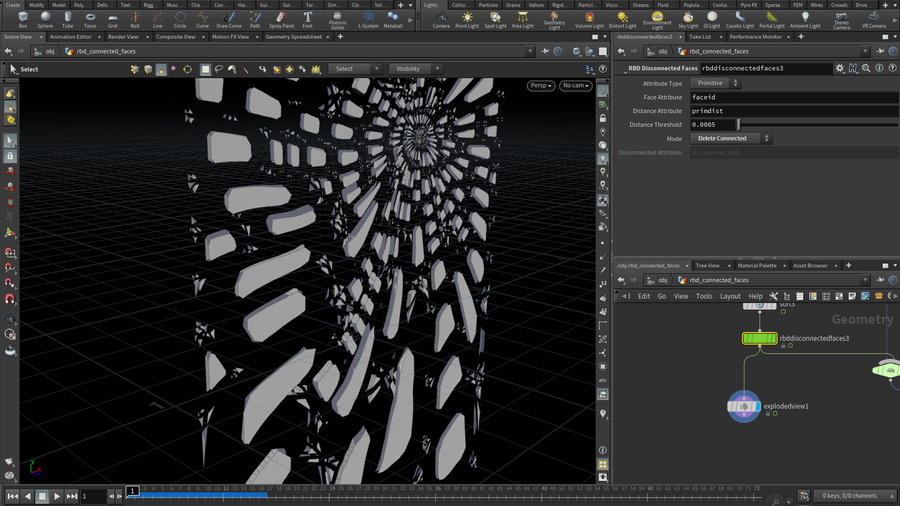Create an Environment Light from the shelf

point(657,18)
